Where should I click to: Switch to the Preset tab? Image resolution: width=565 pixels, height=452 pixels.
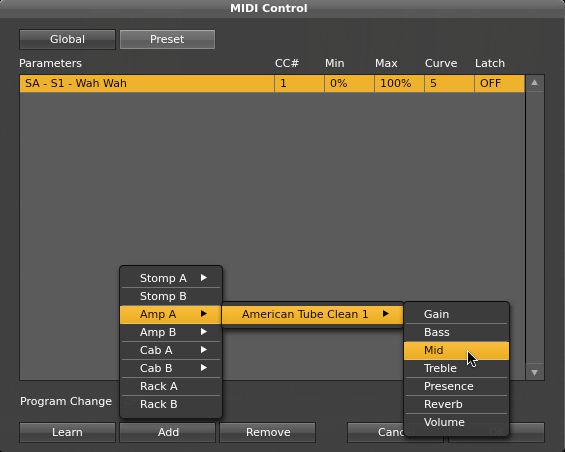click(167, 39)
